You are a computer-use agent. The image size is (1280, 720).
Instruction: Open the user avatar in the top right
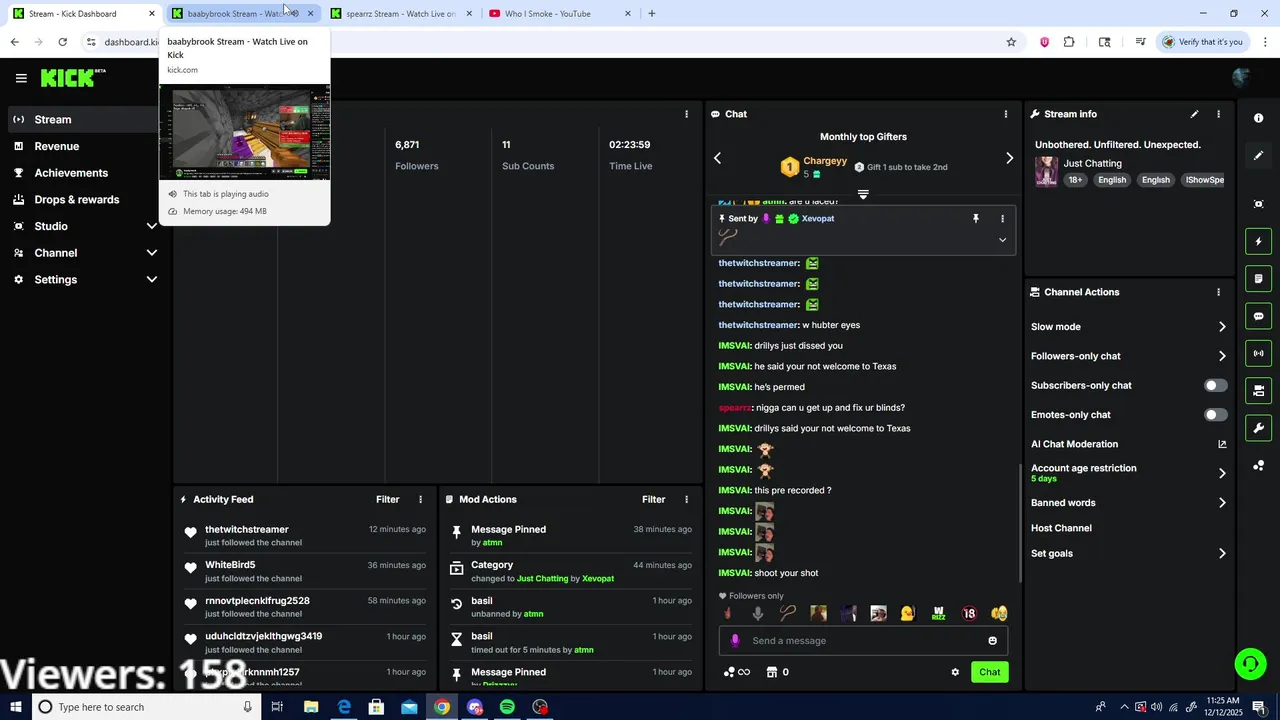coord(1242,78)
